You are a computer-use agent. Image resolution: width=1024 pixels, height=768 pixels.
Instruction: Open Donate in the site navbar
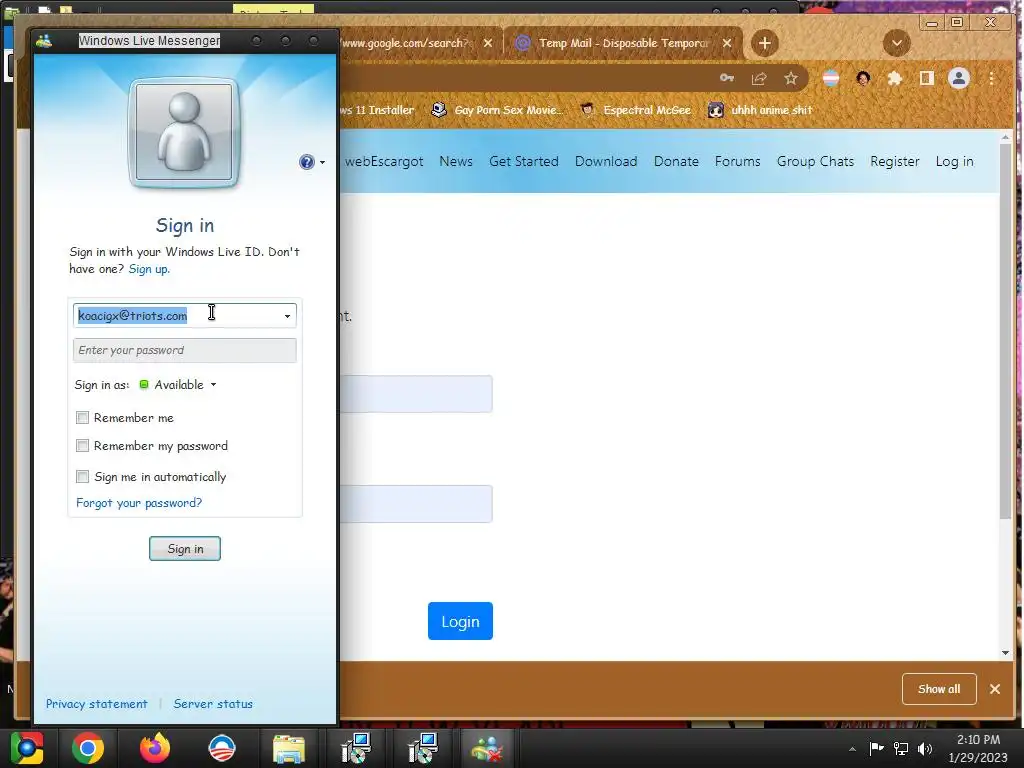click(676, 161)
